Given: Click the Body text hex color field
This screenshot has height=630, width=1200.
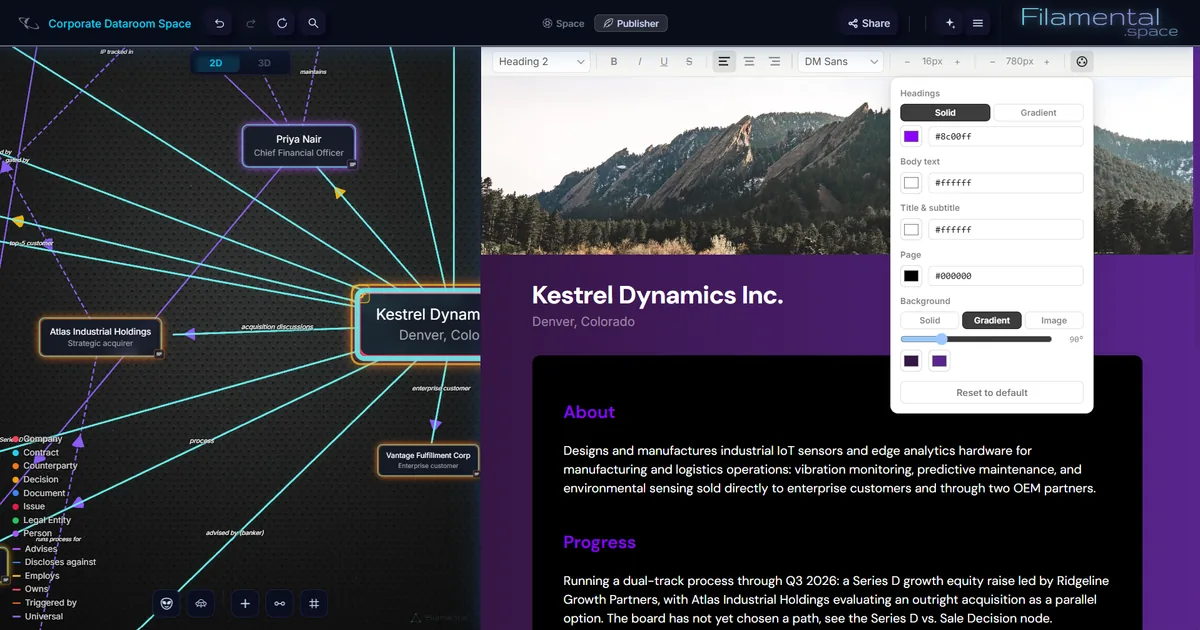Looking at the screenshot, I should pyautogui.click(x=1005, y=183).
